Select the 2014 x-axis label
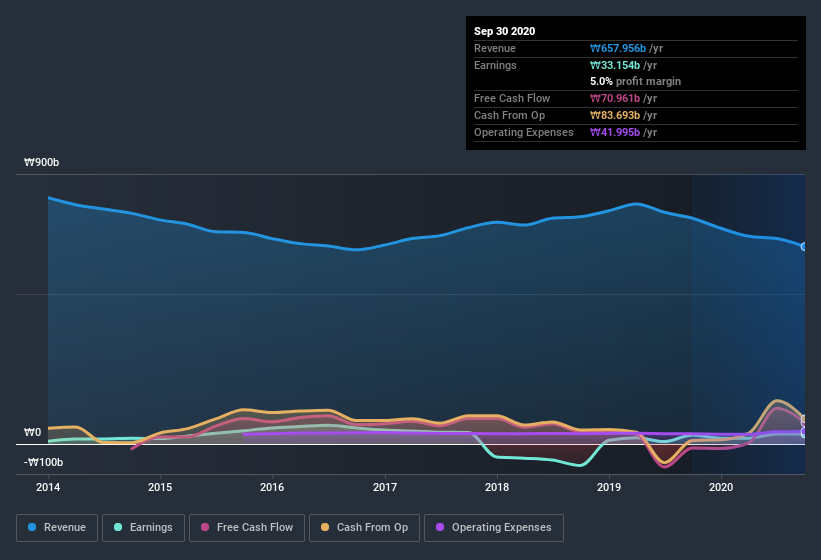This screenshot has width=821, height=560. (x=48, y=487)
